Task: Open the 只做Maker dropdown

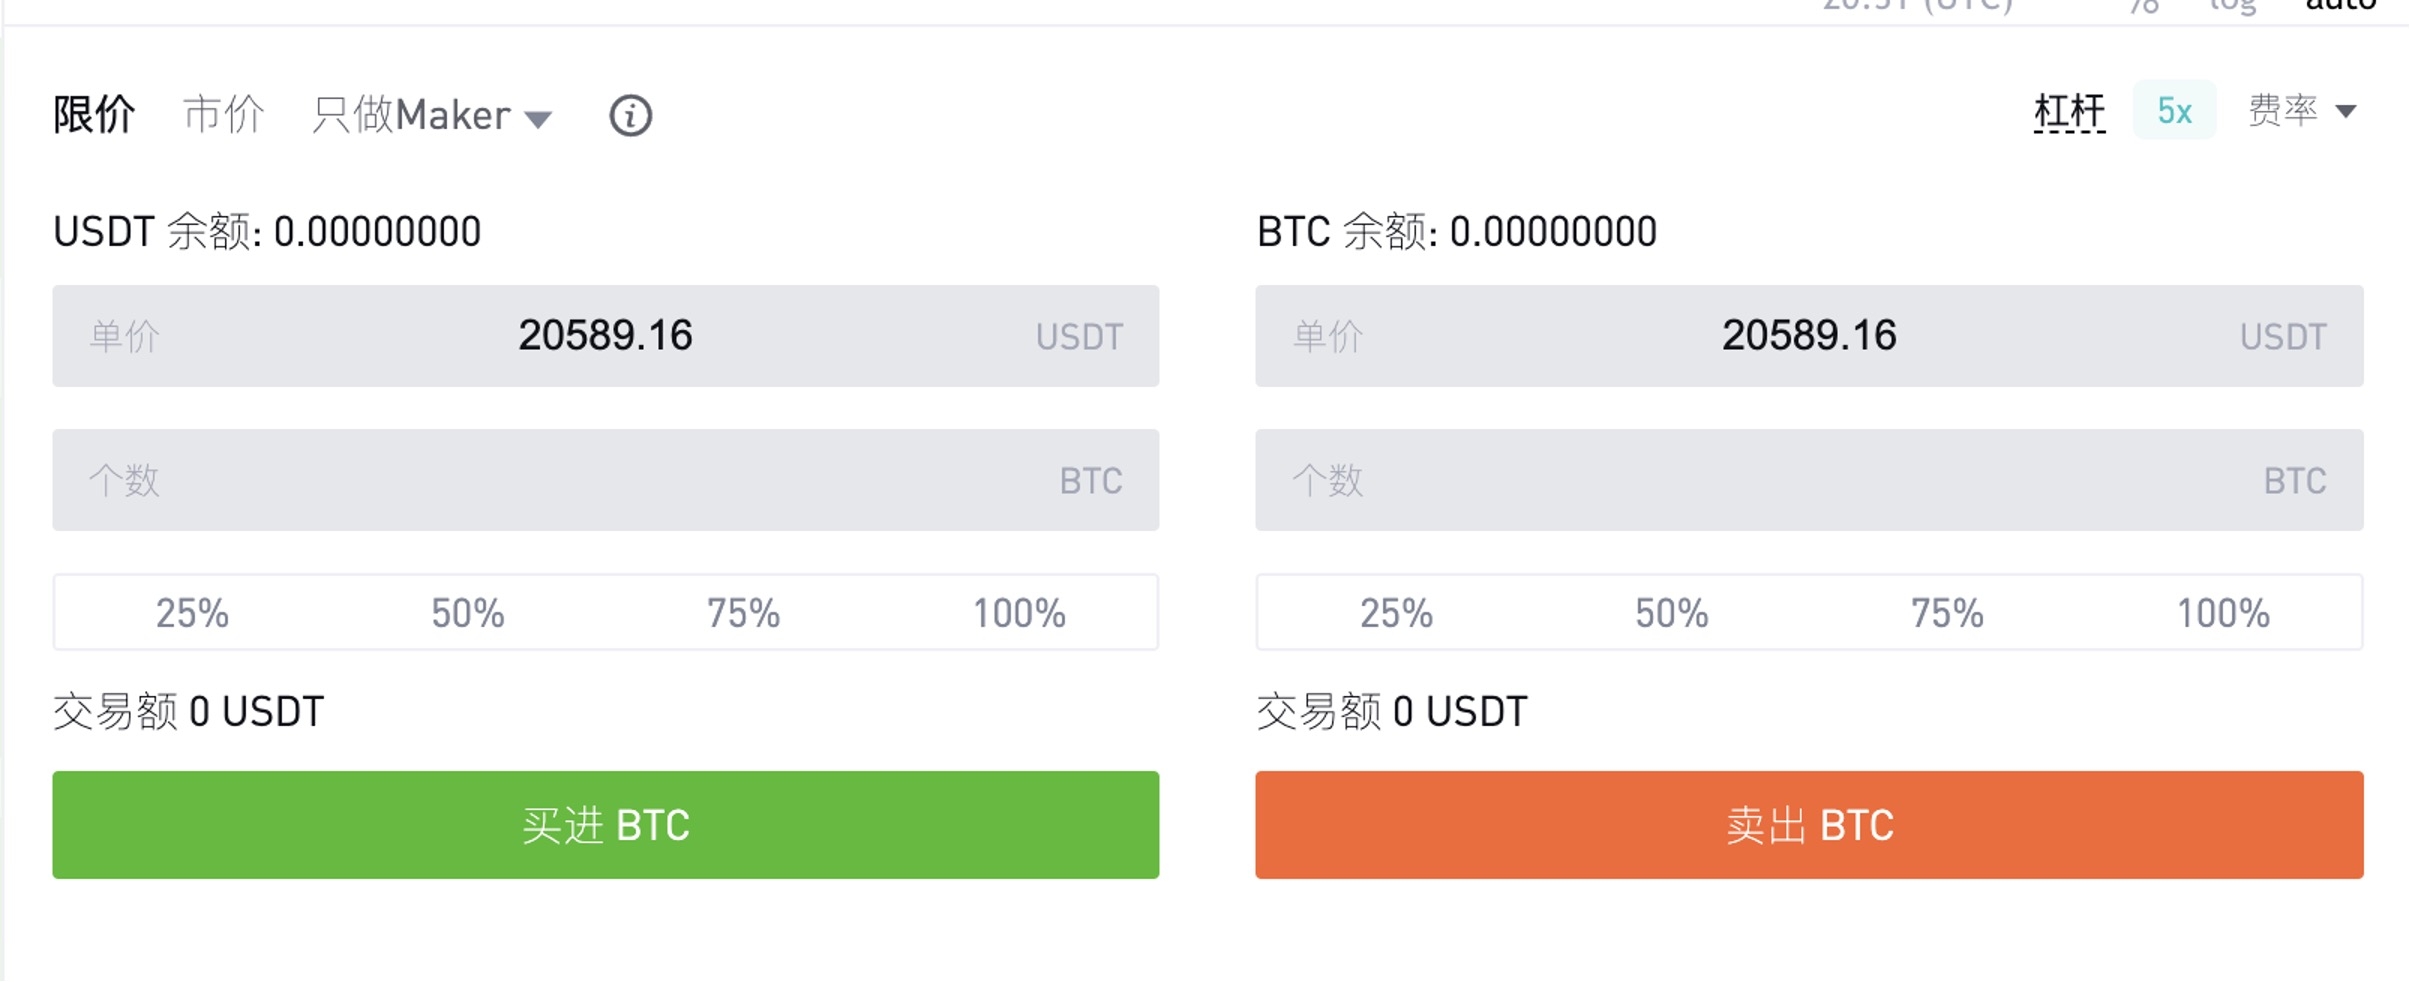Action: pyautogui.click(x=431, y=116)
